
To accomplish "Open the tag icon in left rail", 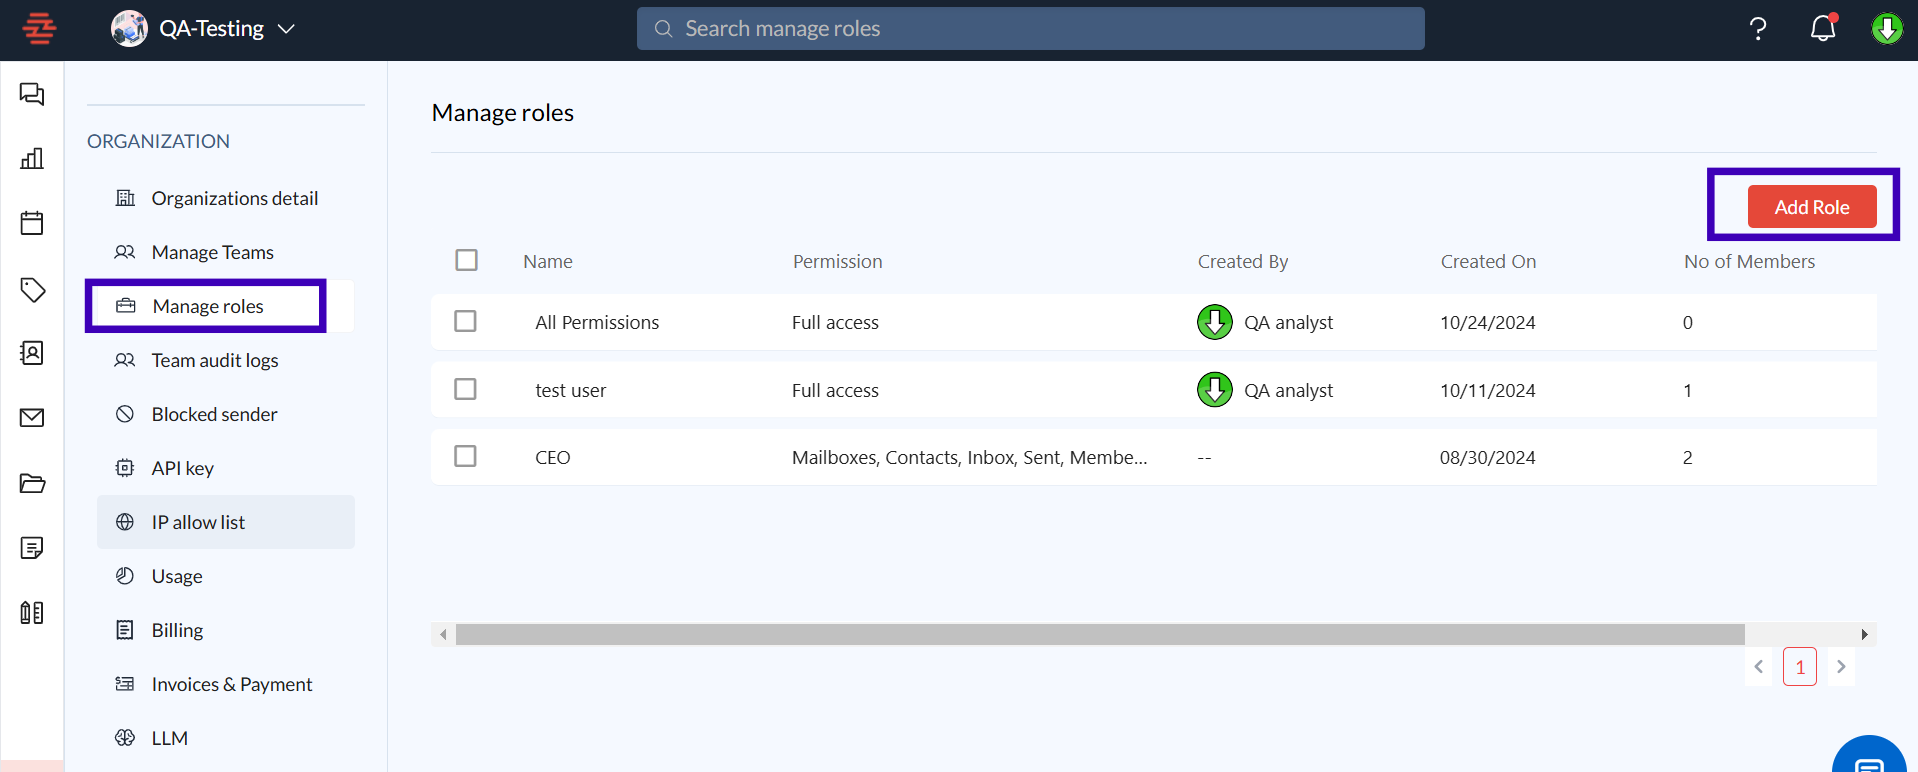I will tap(32, 289).
